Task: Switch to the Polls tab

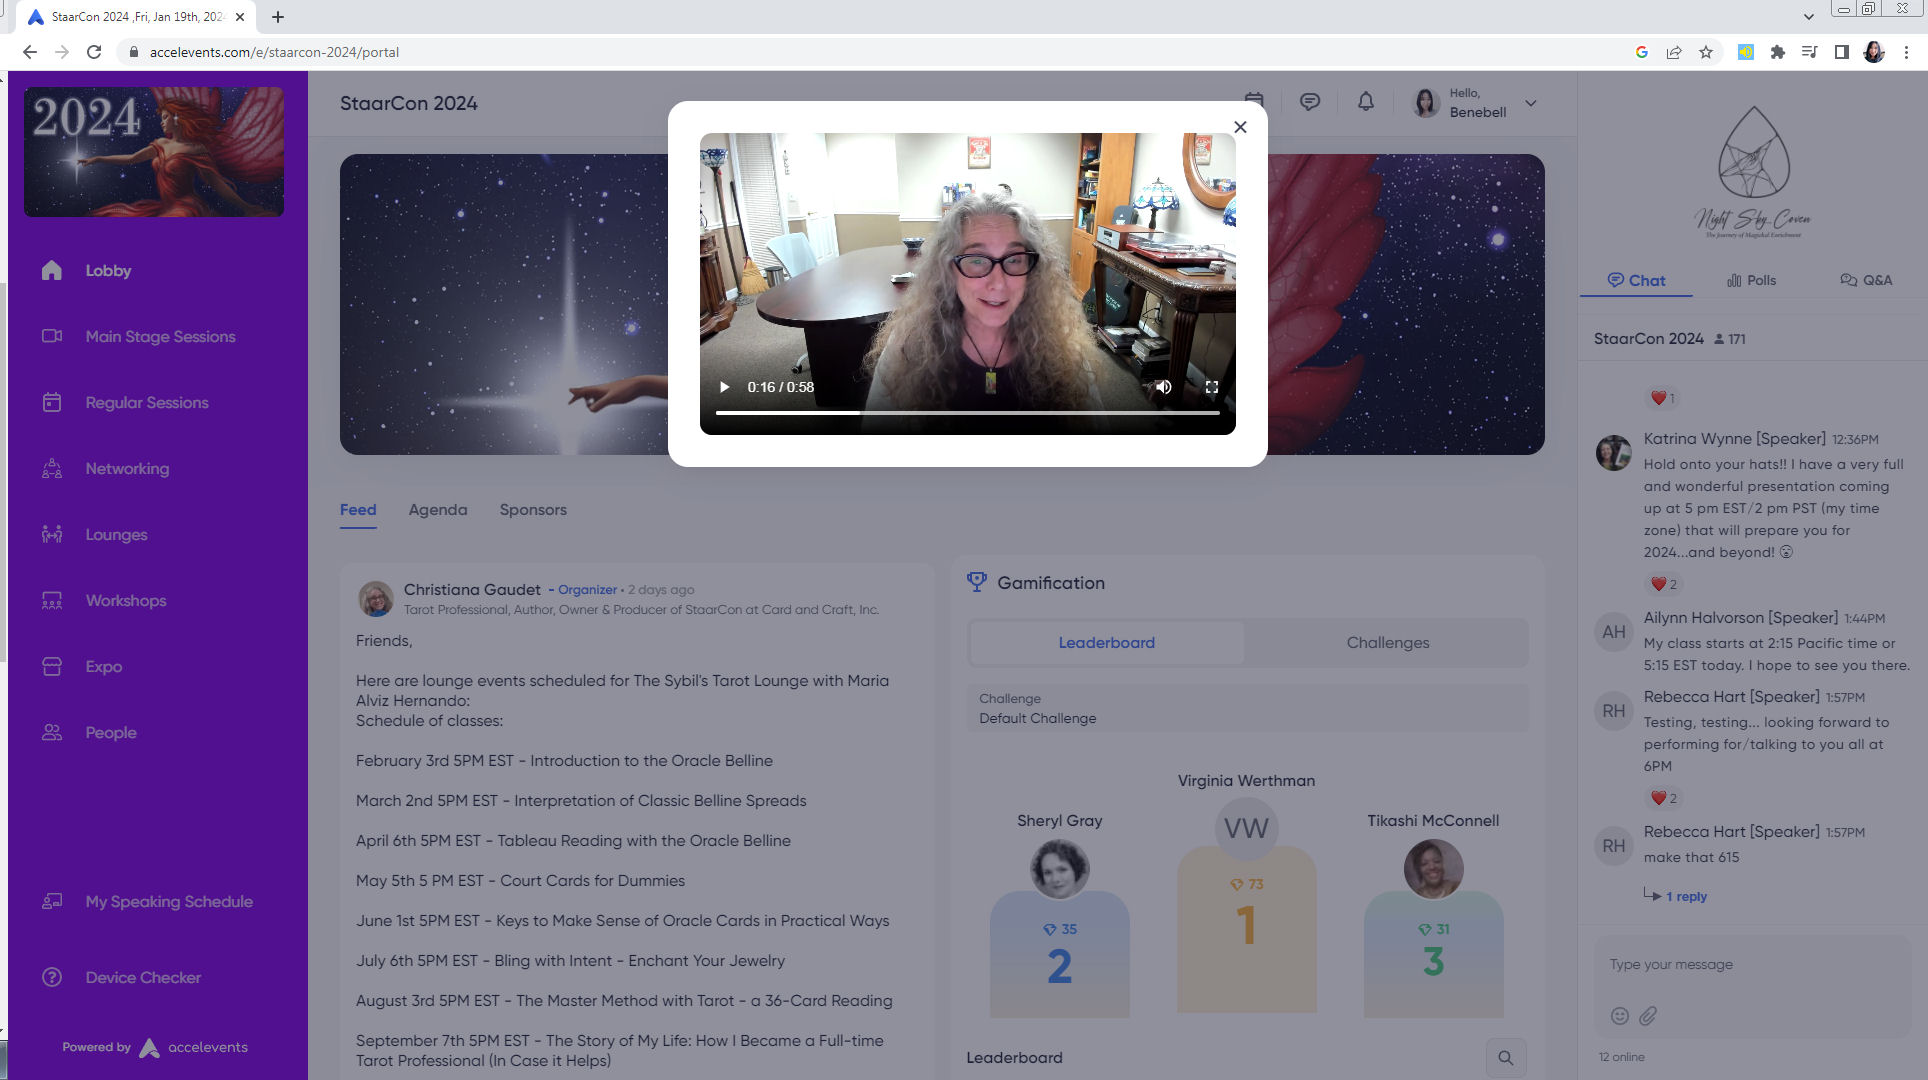Action: point(1751,280)
